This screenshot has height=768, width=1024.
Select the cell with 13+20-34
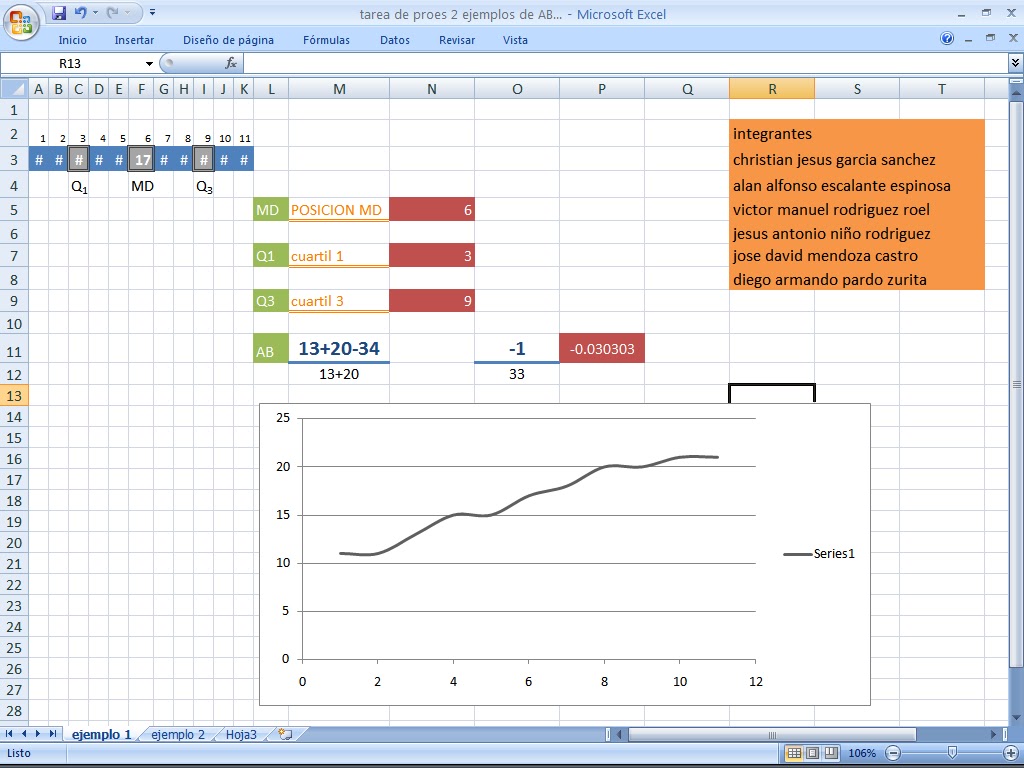coord(339,349)
